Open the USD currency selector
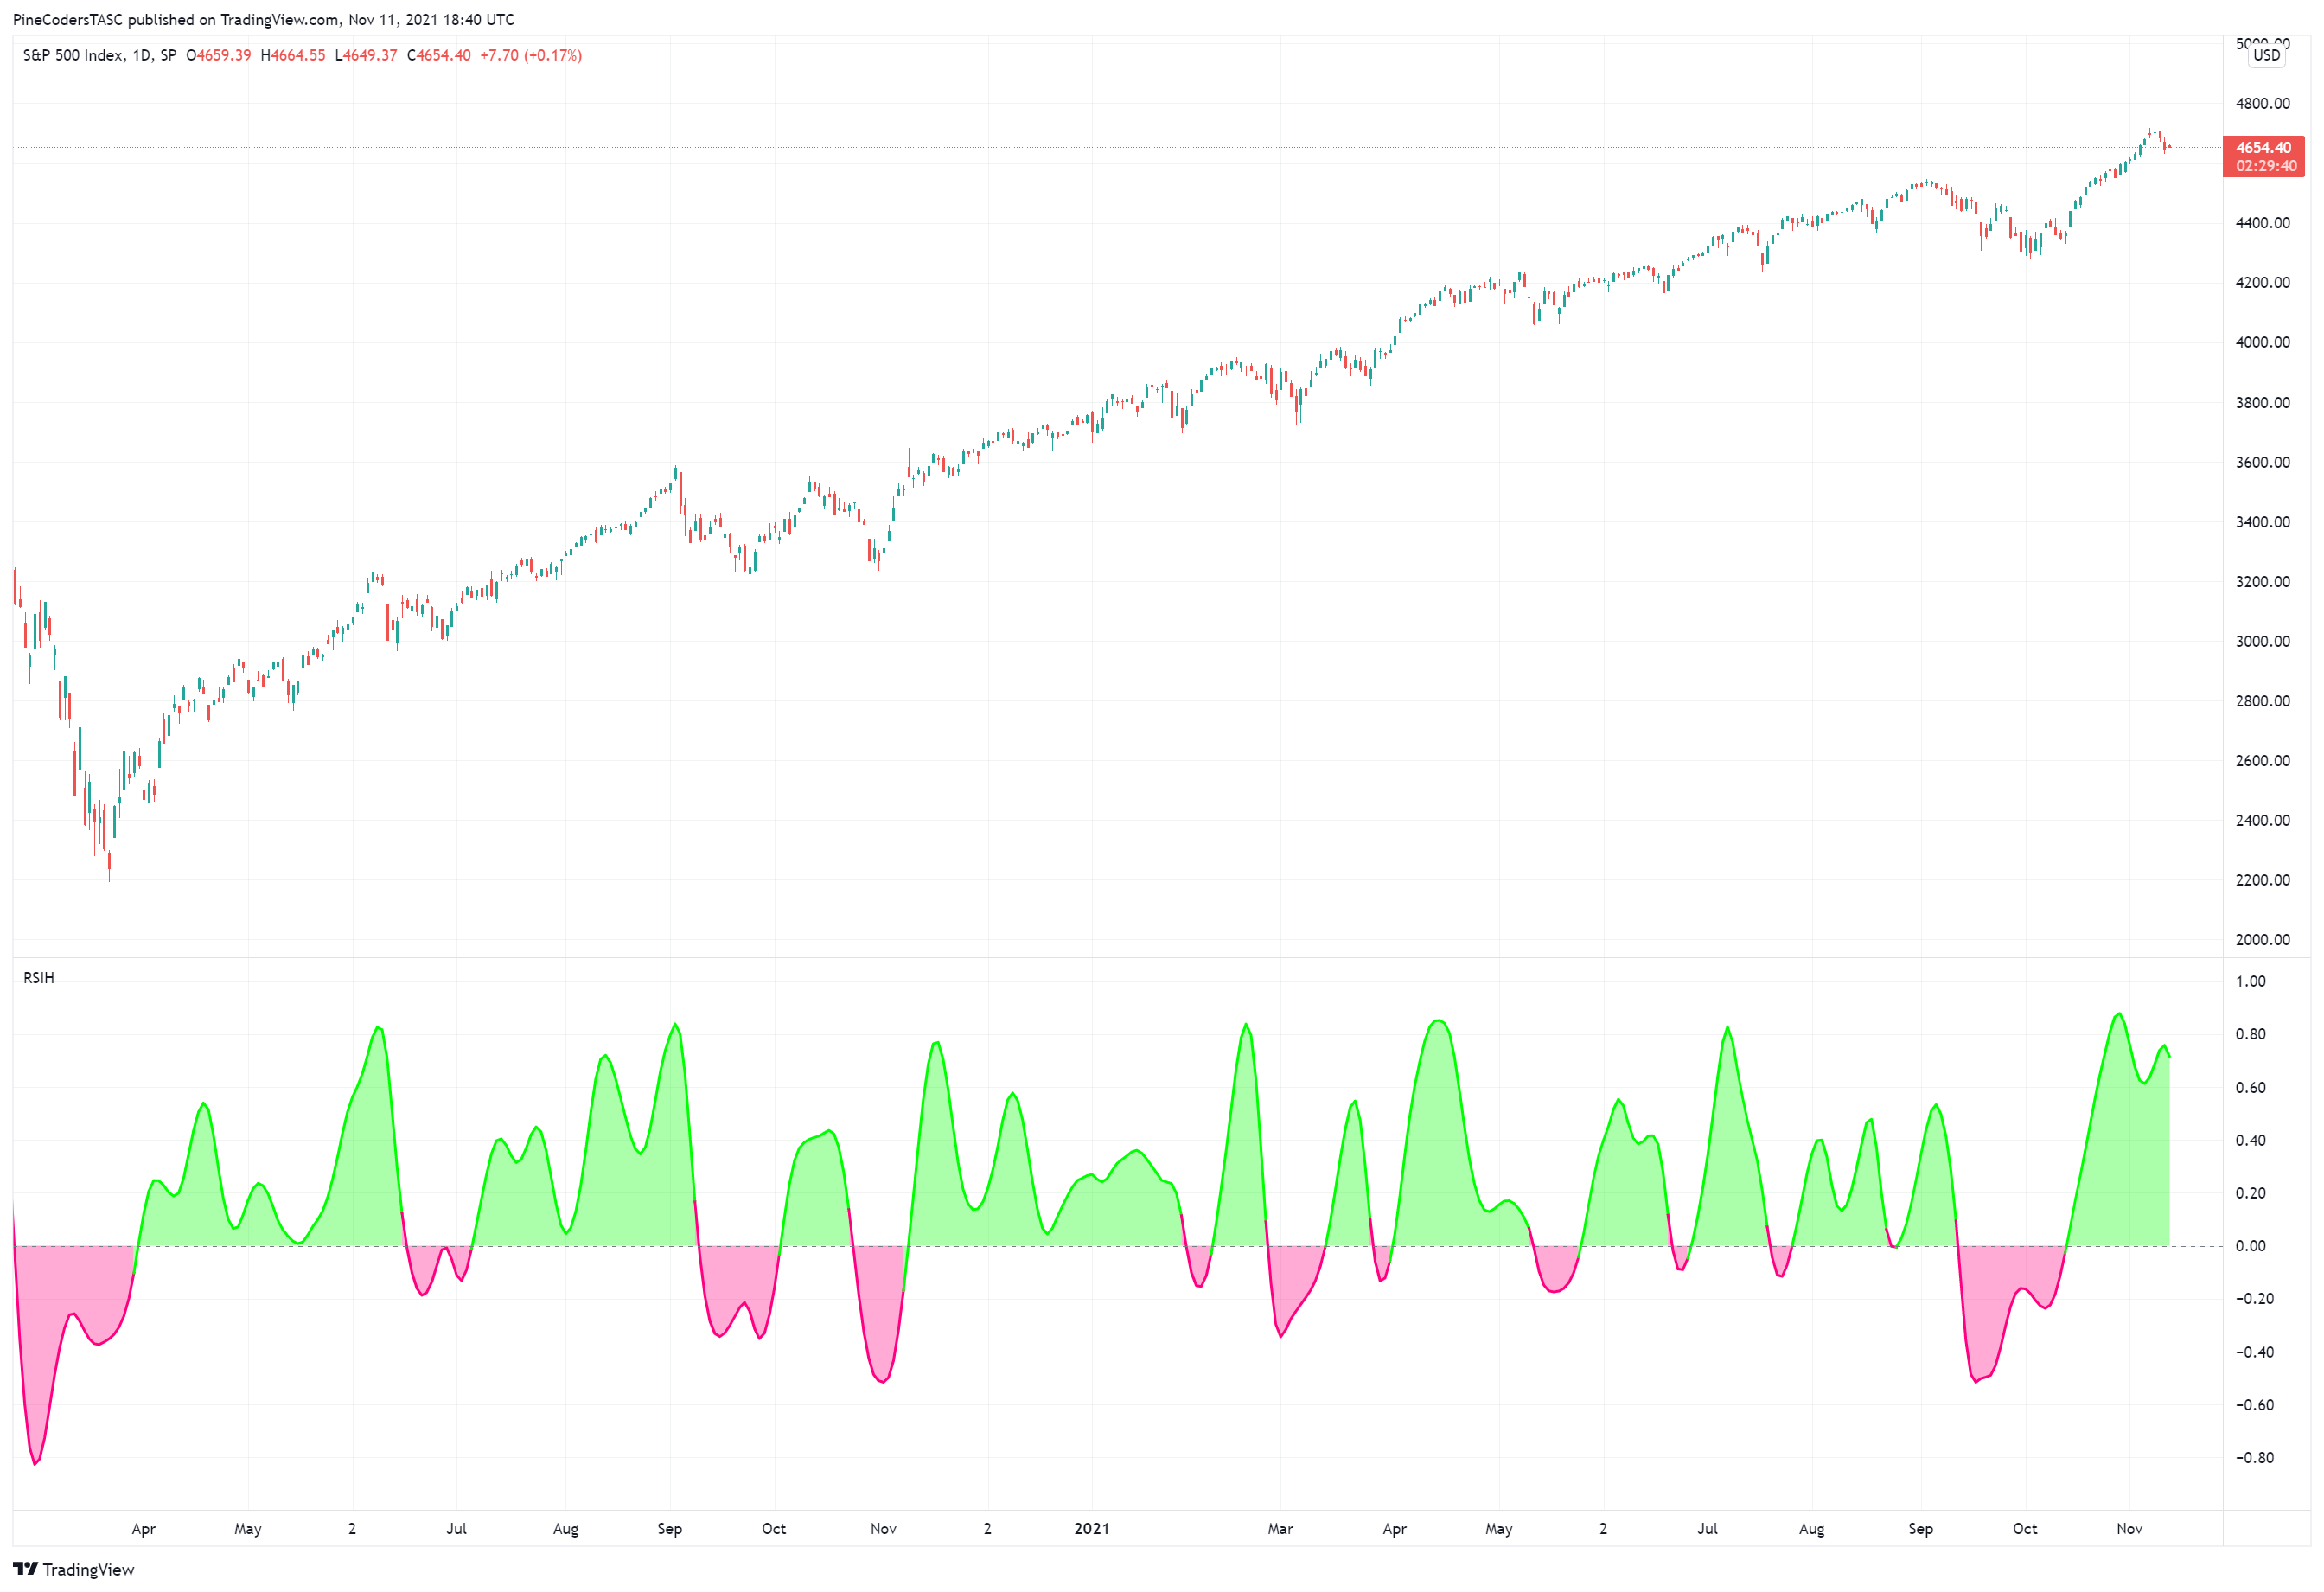 2266,55
